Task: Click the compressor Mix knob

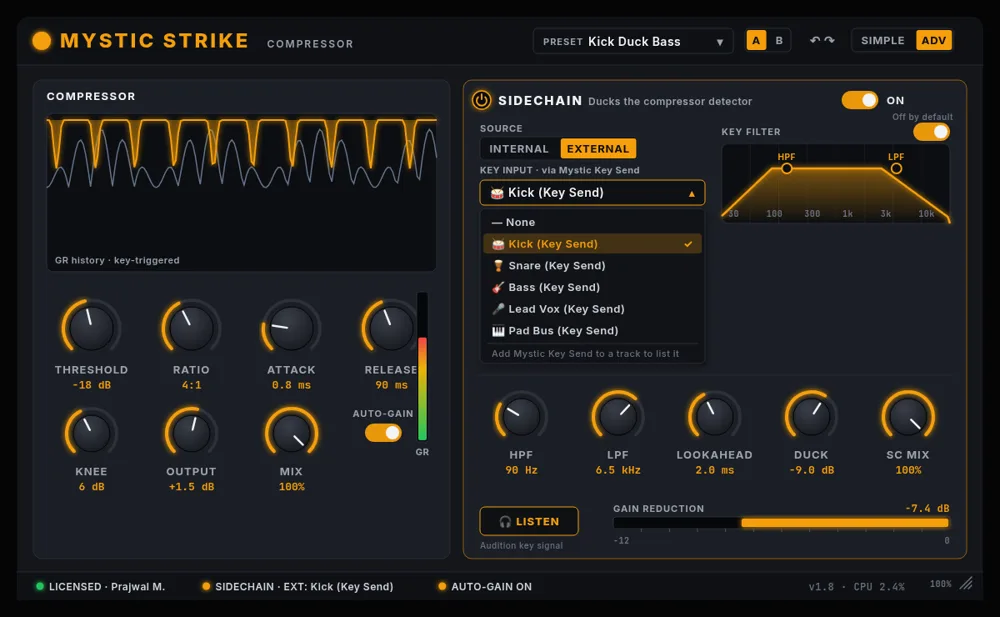Action: [x=291, y=433]
